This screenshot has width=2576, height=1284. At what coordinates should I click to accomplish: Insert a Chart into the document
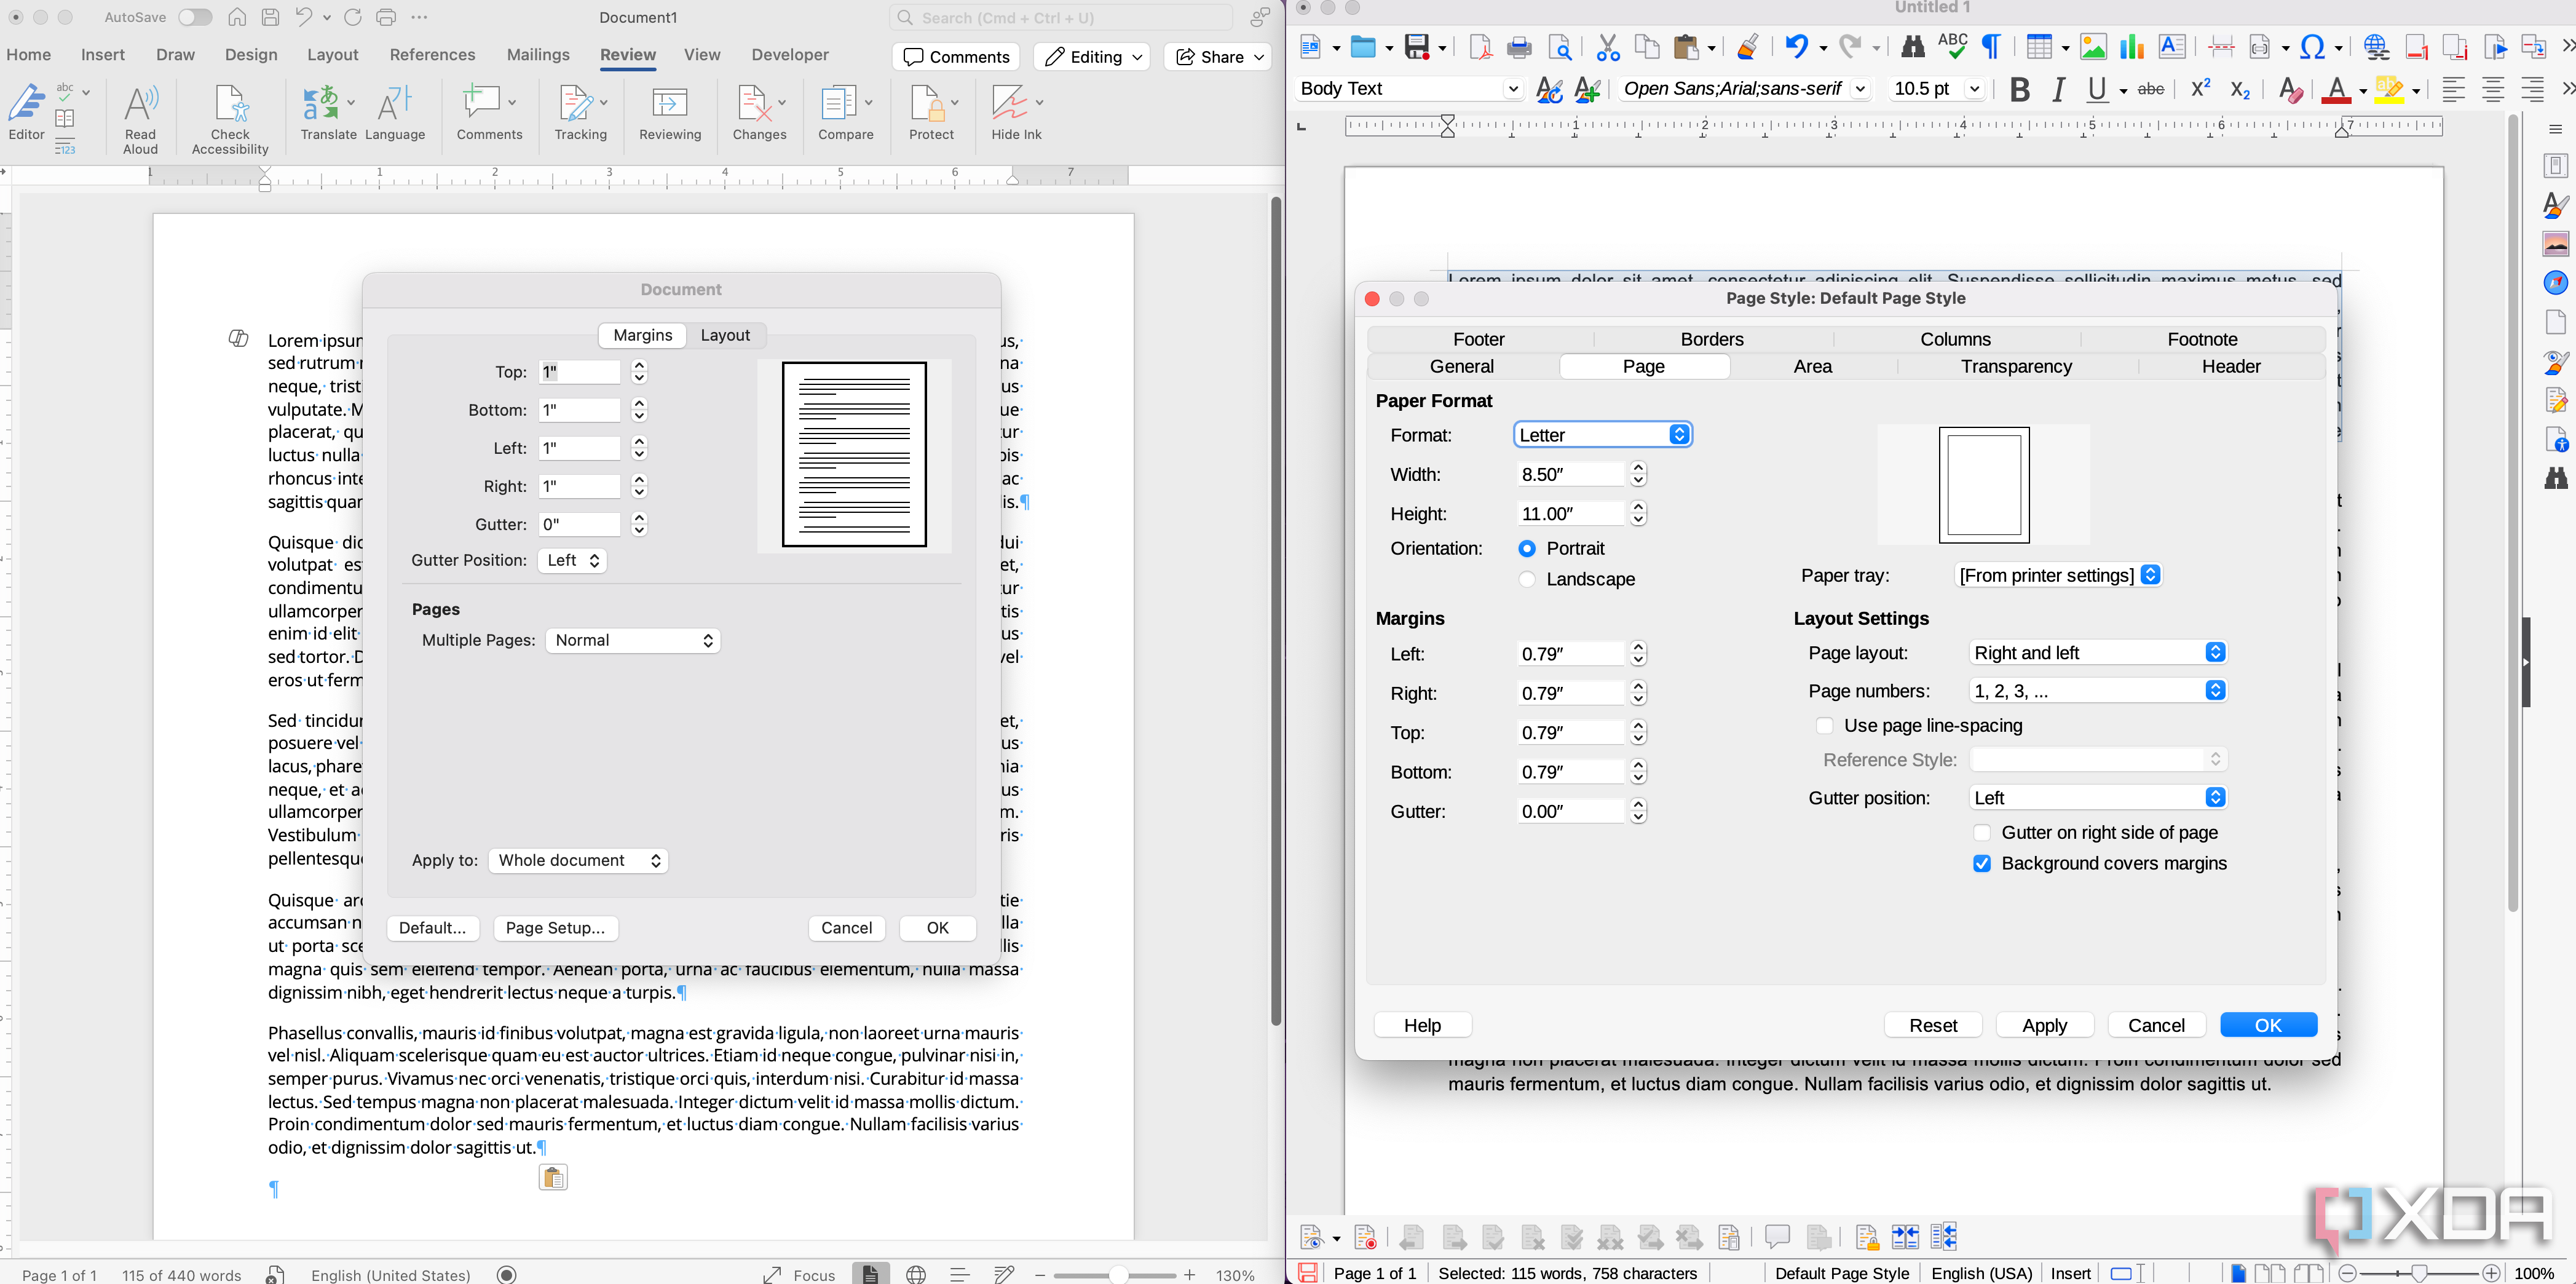2131,47
